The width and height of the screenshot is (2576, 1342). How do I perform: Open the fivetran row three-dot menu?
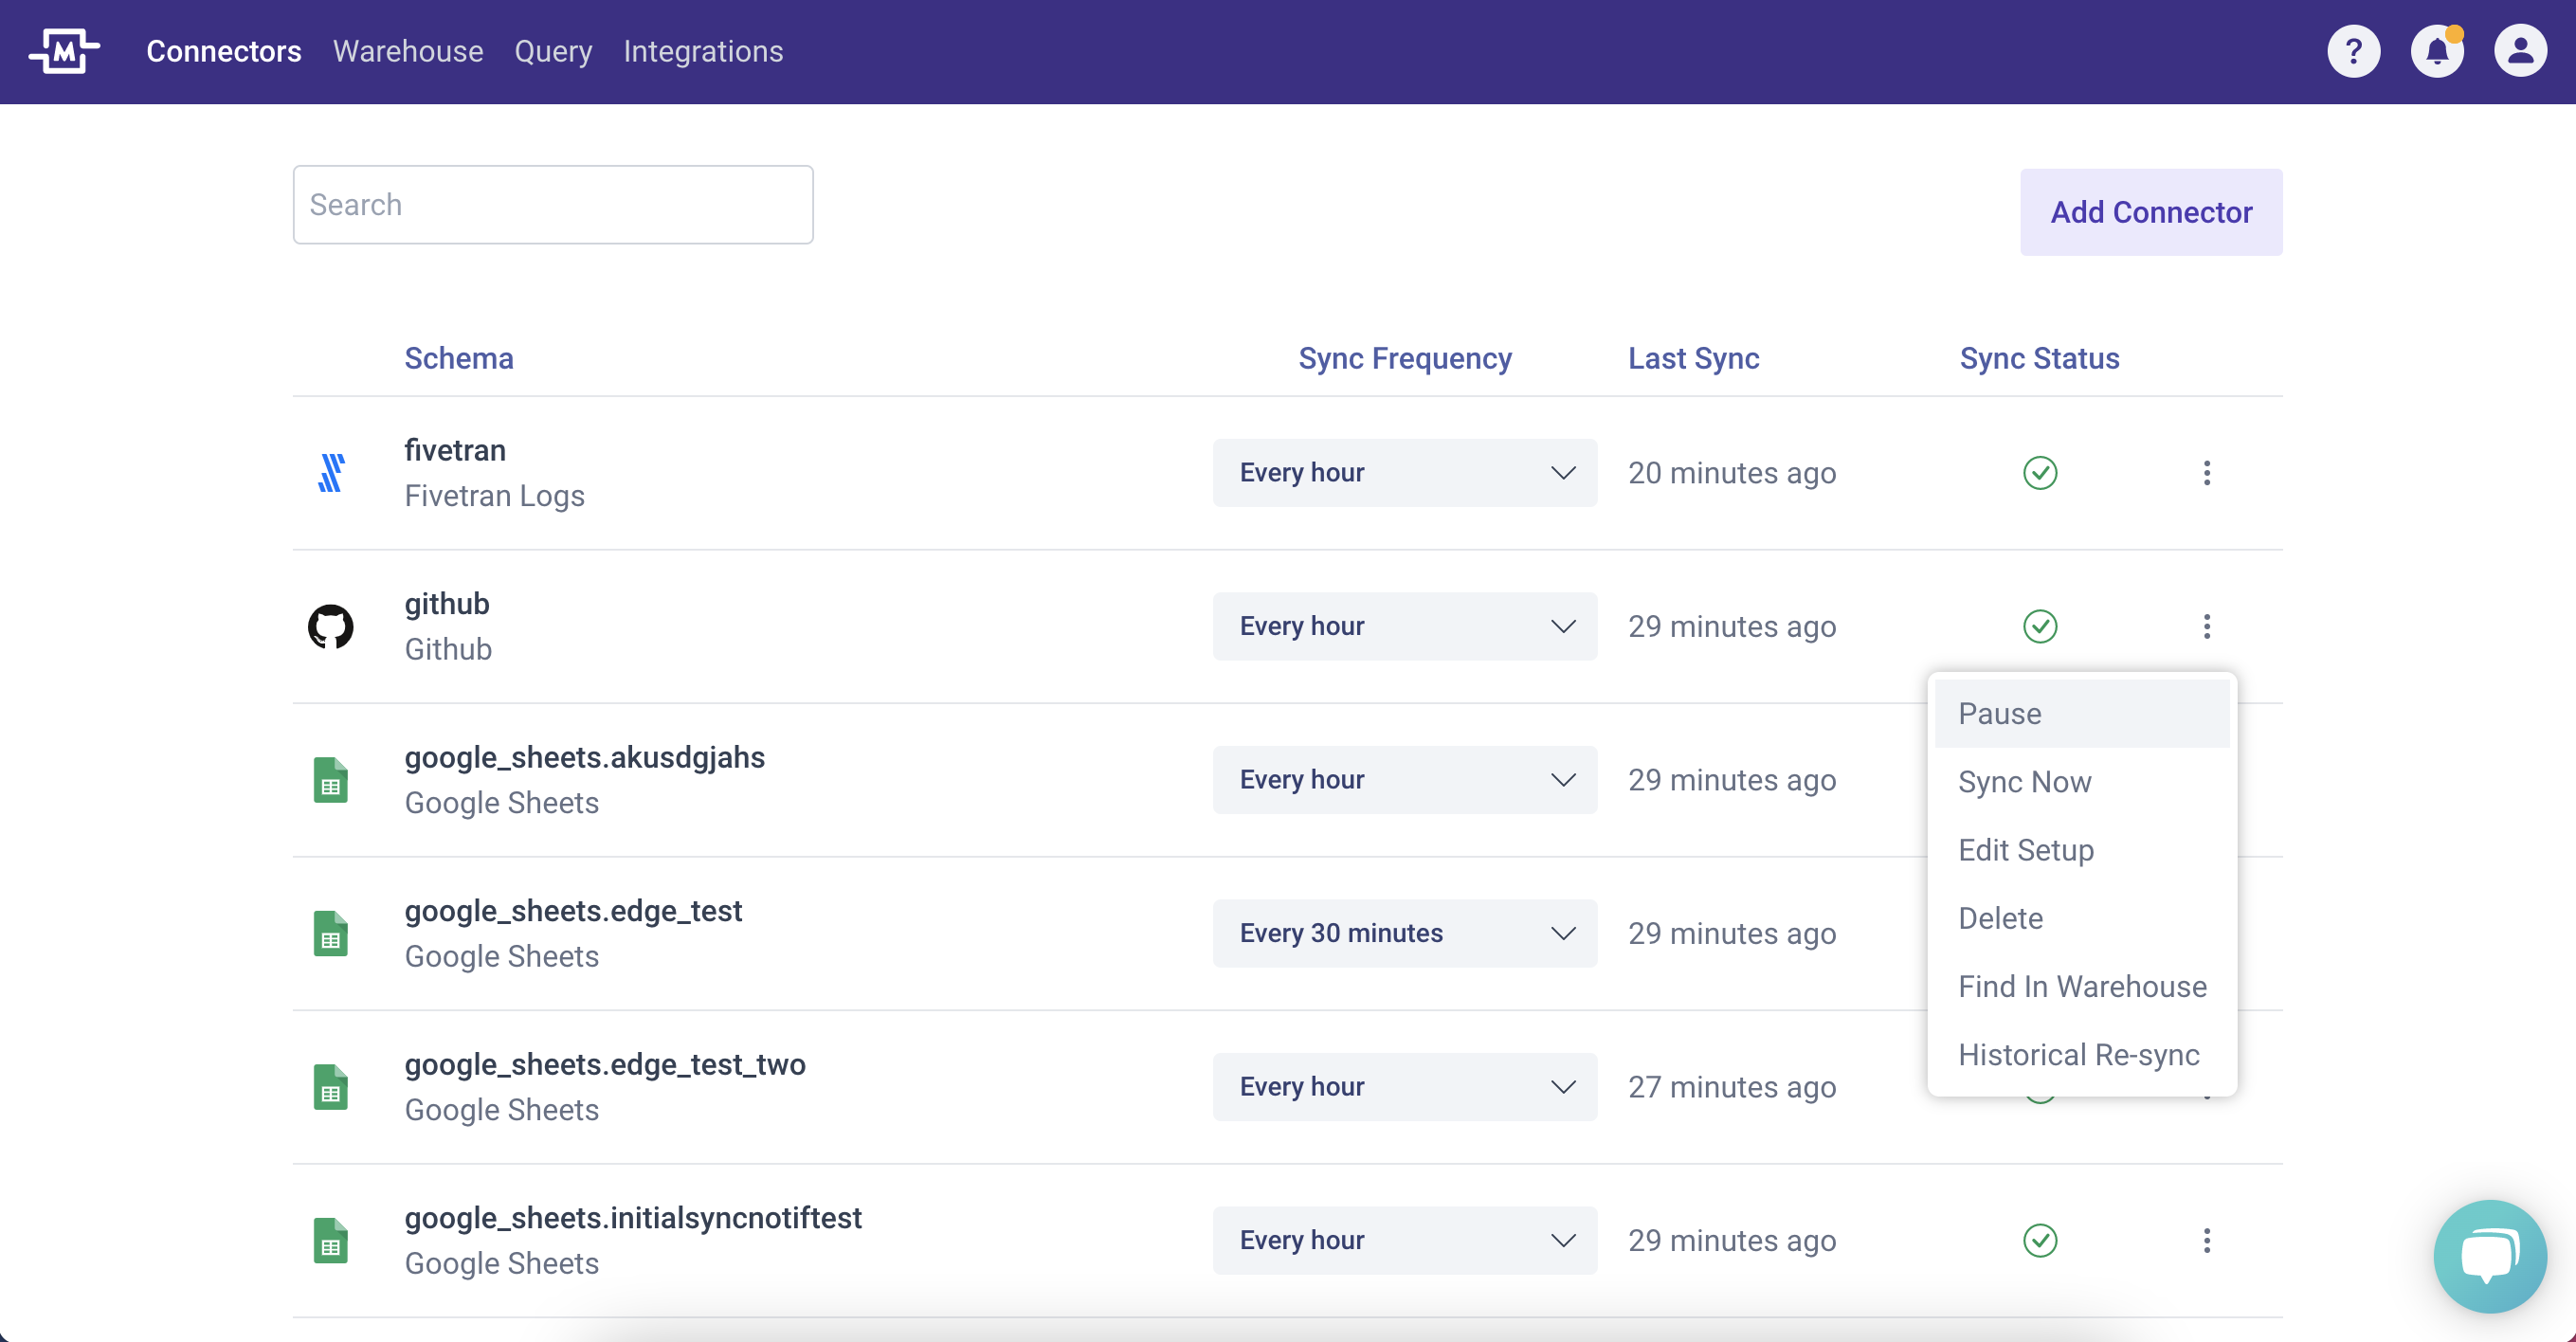(x=2207, y=473)
